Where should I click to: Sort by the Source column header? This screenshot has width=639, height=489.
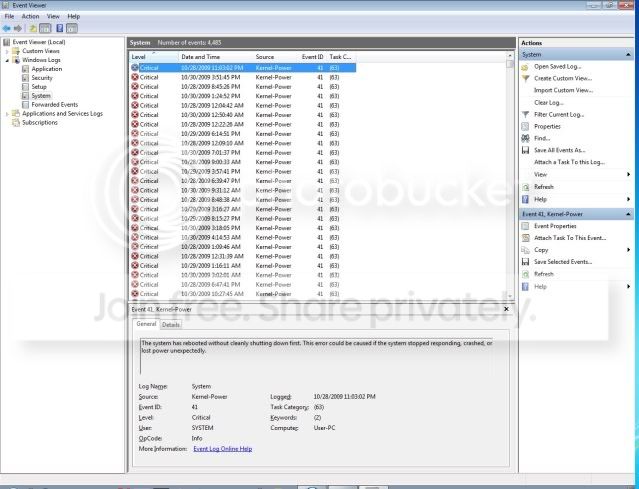276,57
